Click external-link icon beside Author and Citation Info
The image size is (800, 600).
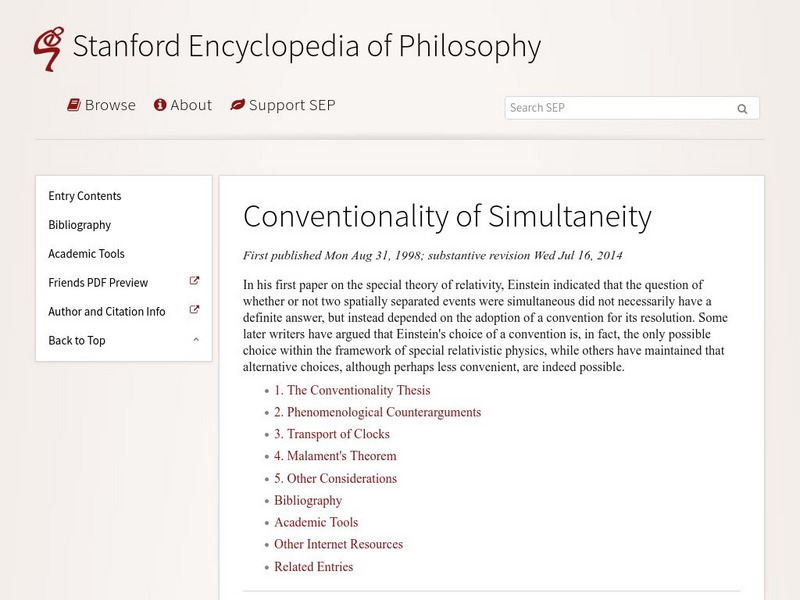194,310
